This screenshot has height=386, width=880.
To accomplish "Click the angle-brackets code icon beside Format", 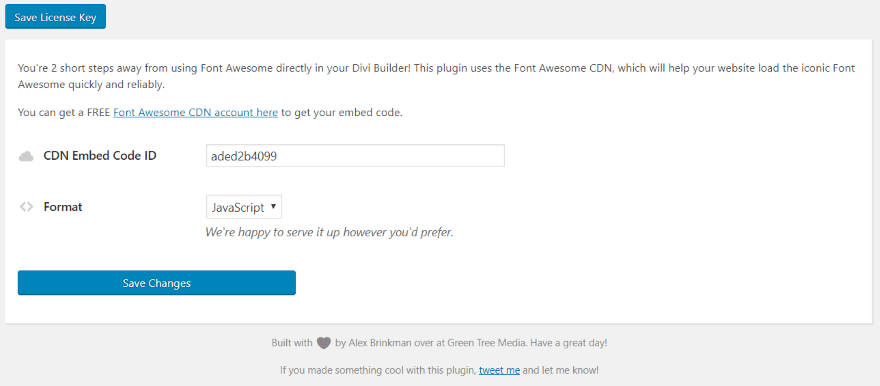I will coord(26,206).
